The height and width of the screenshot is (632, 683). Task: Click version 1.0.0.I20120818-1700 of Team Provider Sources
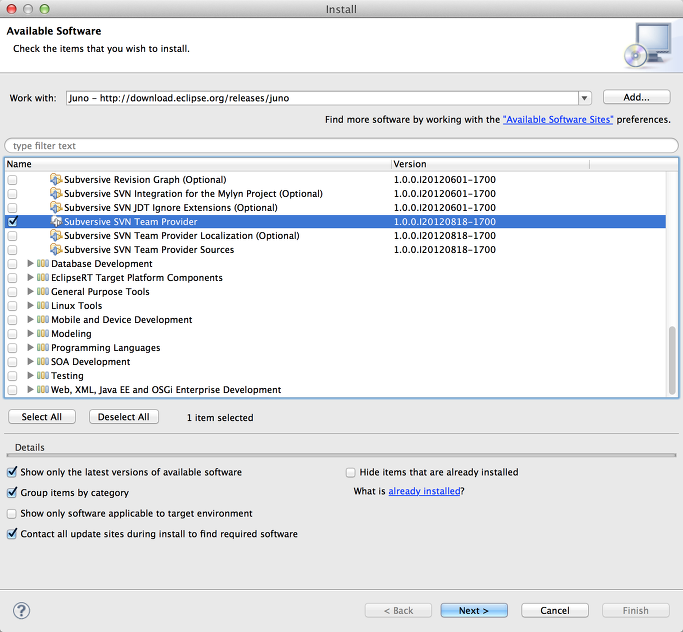[445, 250]
